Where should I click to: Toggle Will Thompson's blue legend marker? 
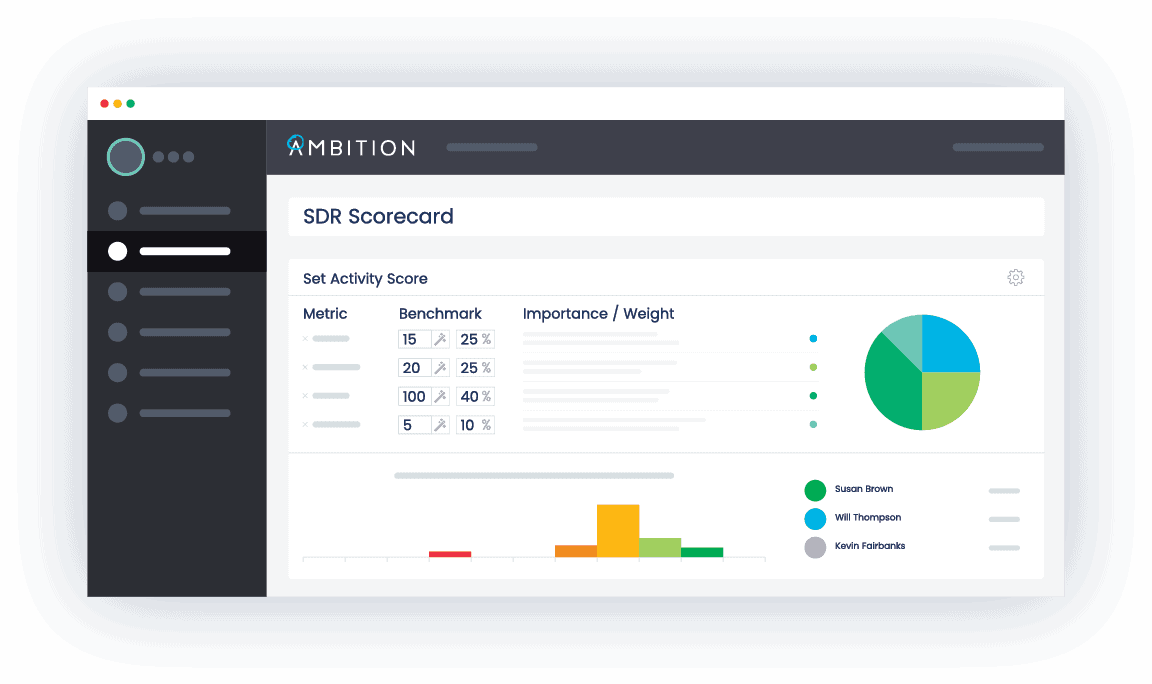point(815,518)
